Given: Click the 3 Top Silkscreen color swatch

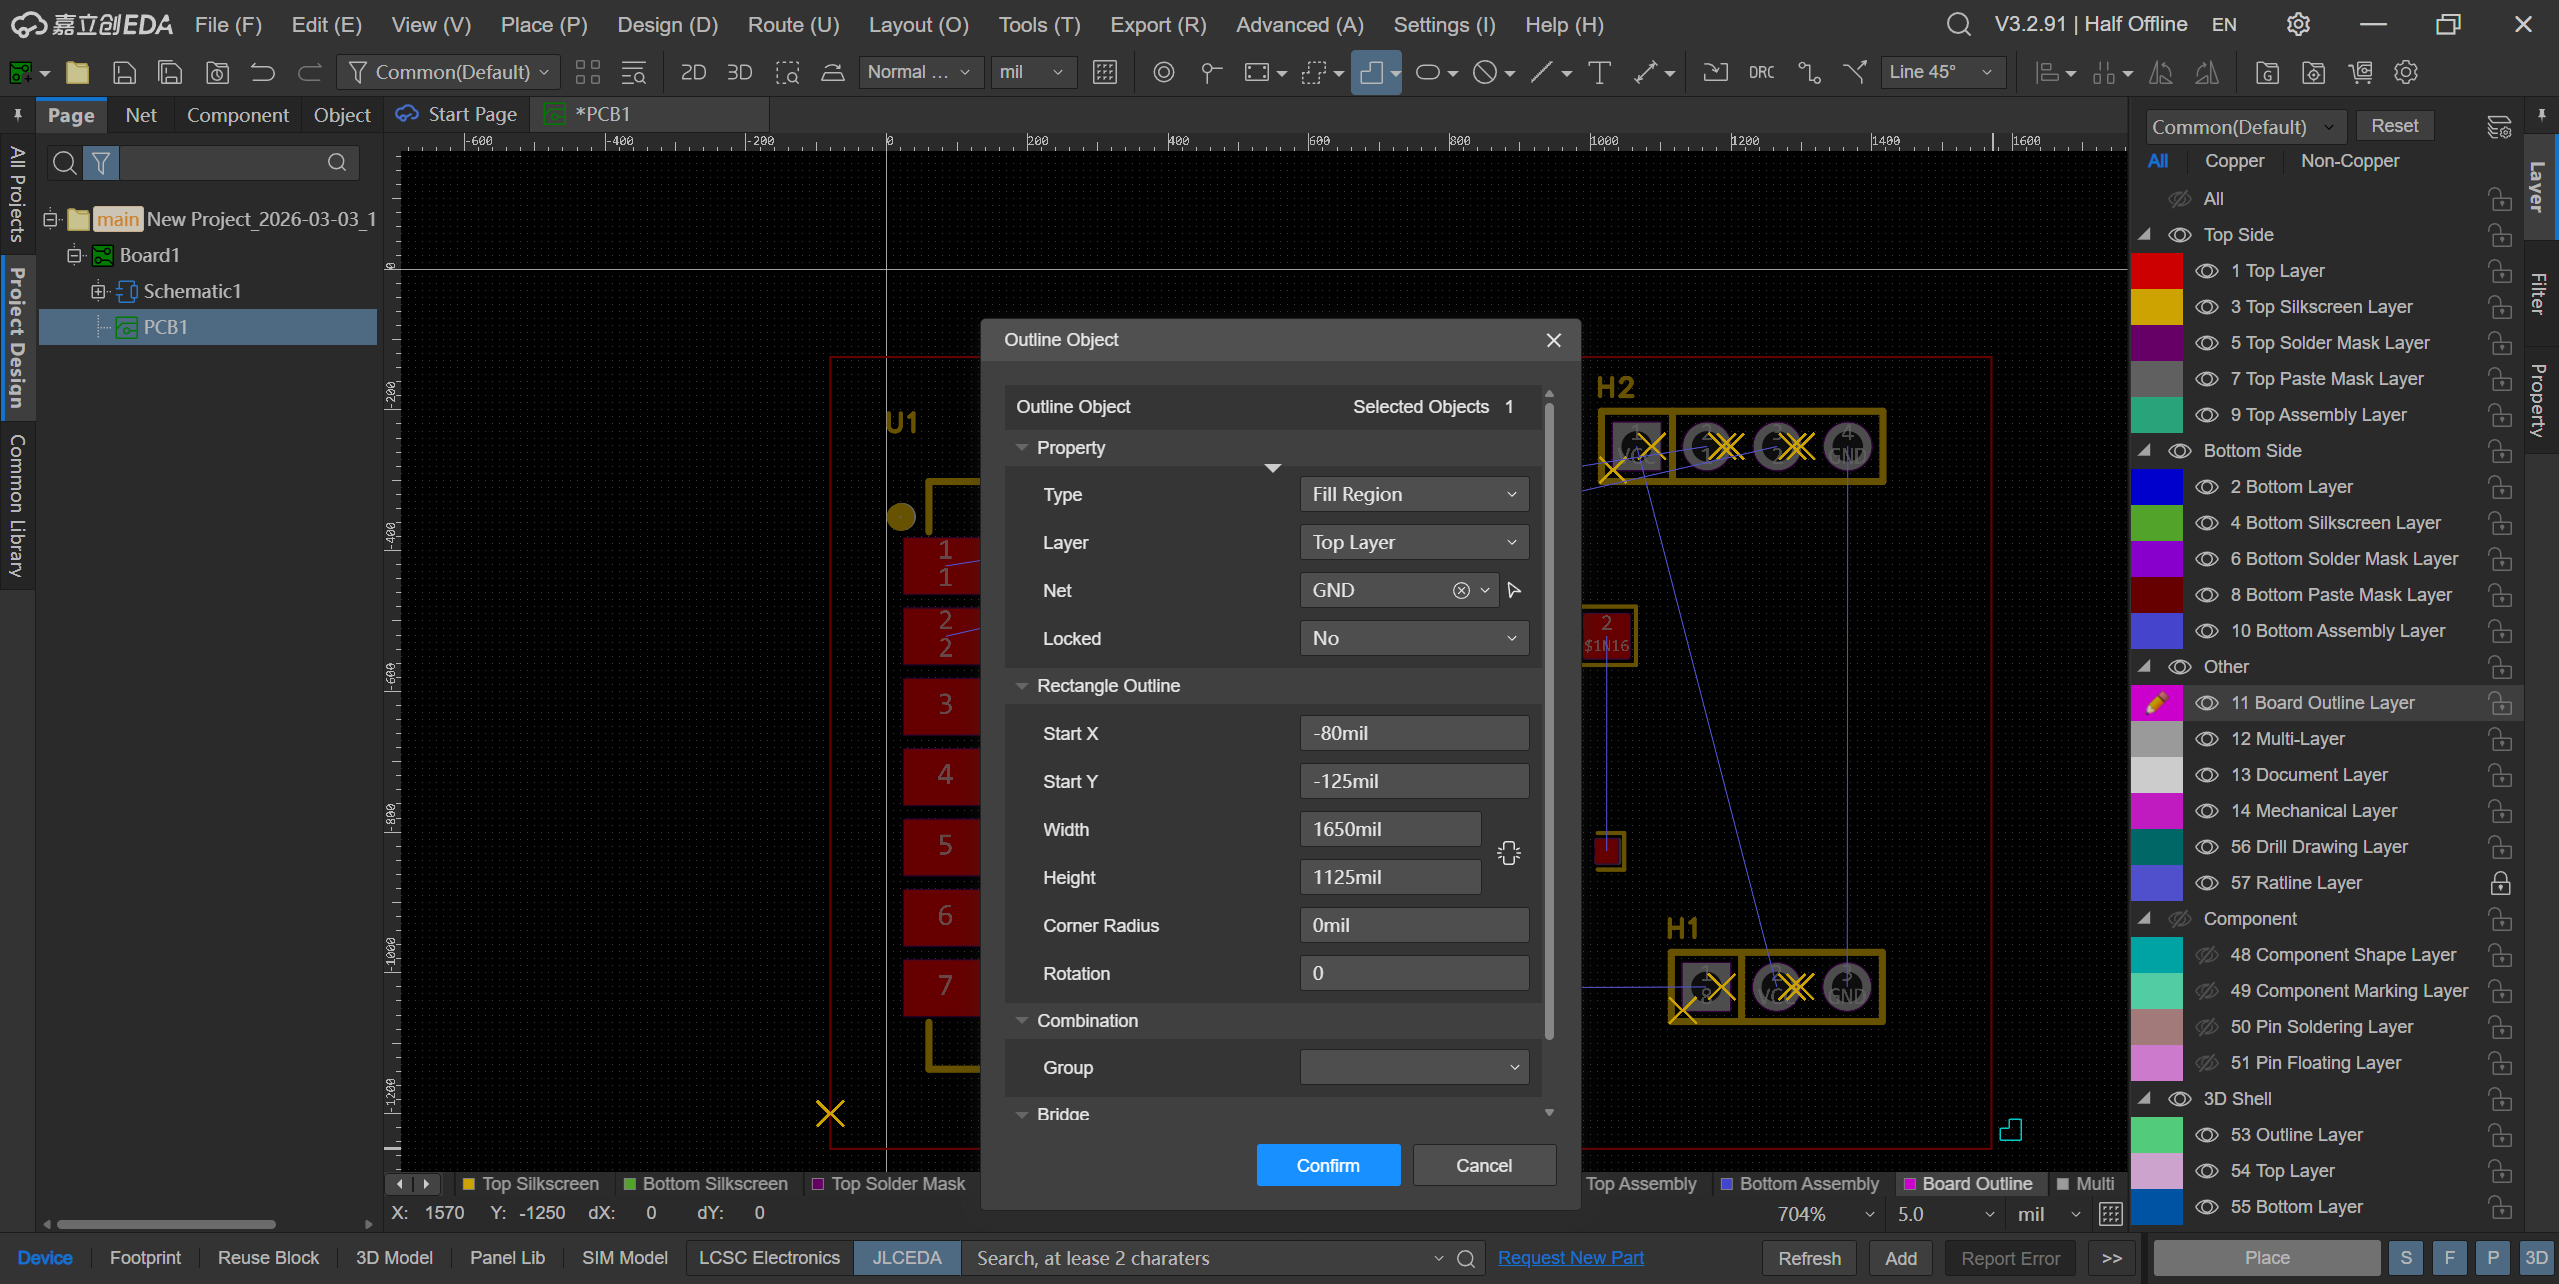Looking at the screenshot, I should [2156, 307].
